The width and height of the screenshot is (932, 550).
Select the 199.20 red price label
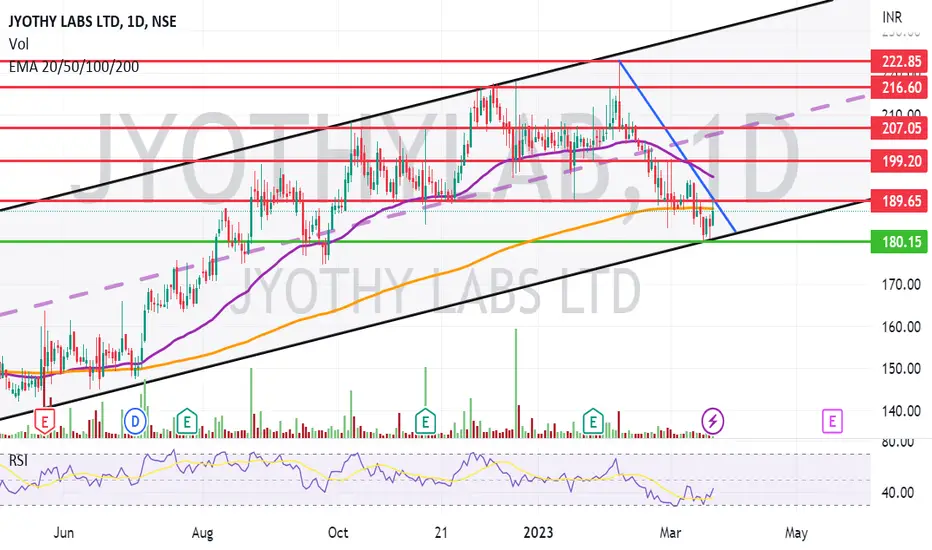click(x=899, y=161)
